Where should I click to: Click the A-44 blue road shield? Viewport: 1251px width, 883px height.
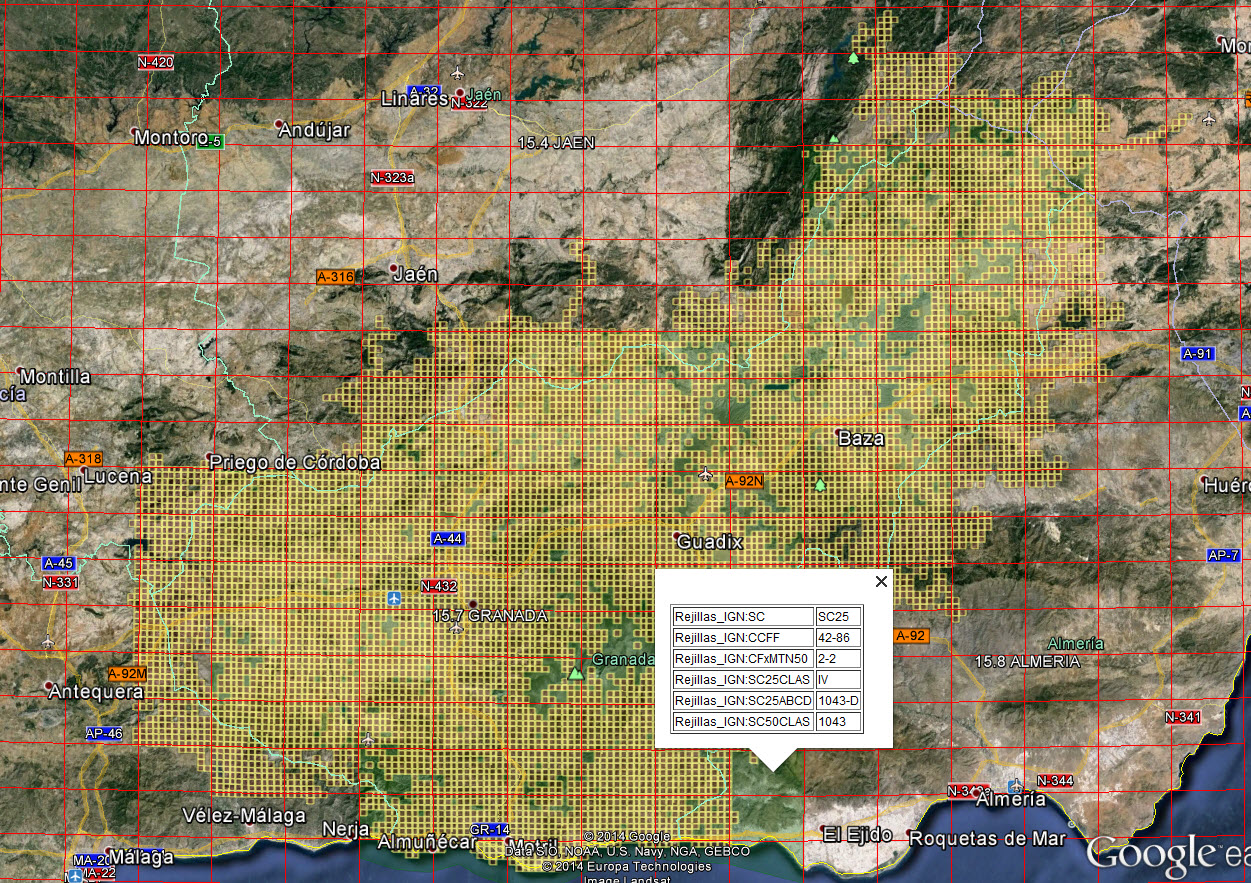click(x=448, y=539)
